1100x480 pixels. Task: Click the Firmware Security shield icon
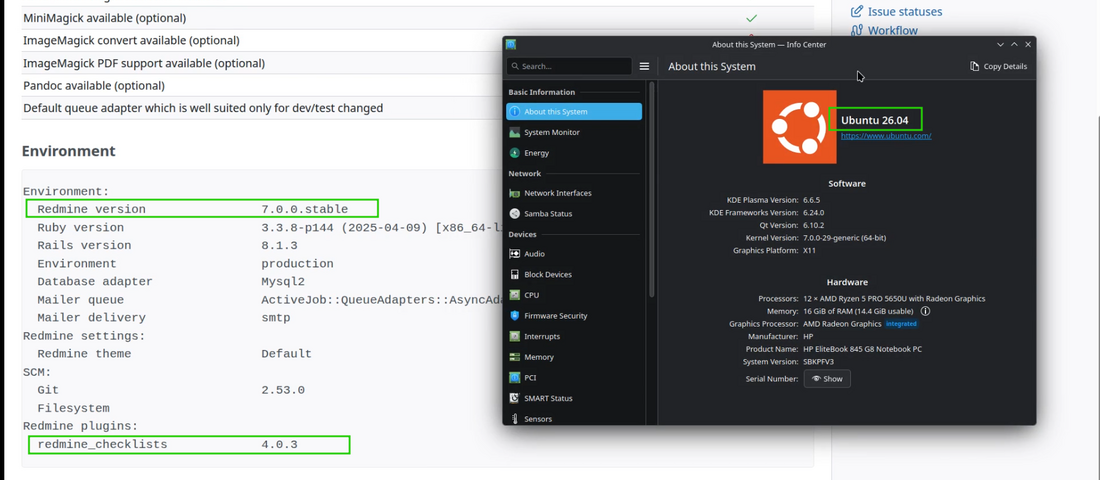515,316
